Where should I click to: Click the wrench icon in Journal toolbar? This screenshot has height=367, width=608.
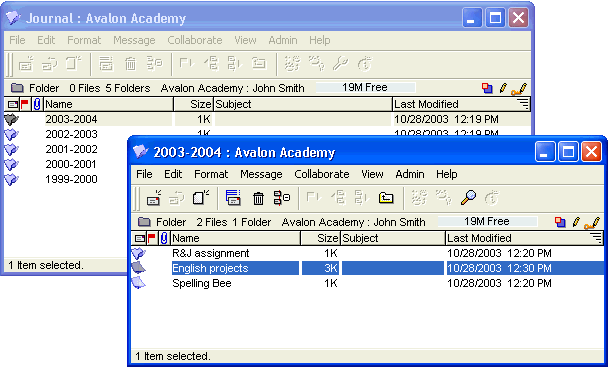[341, 64]
